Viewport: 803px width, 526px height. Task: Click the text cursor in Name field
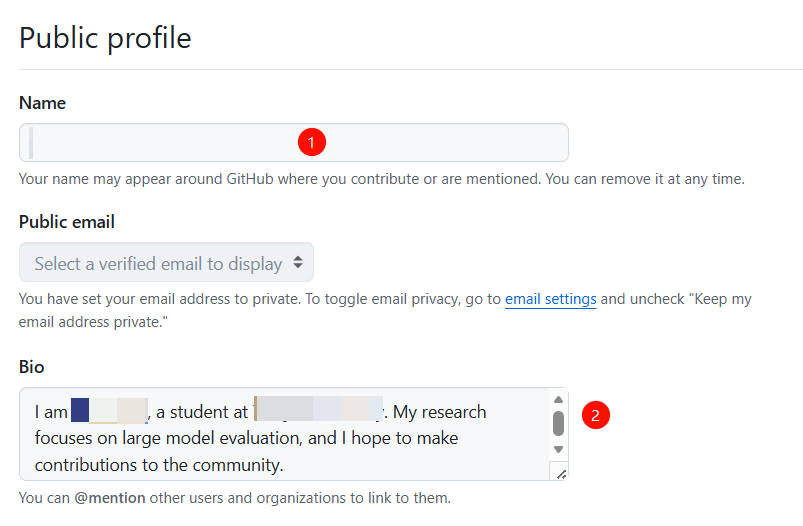pyautogui.click(x=31, y=143)
